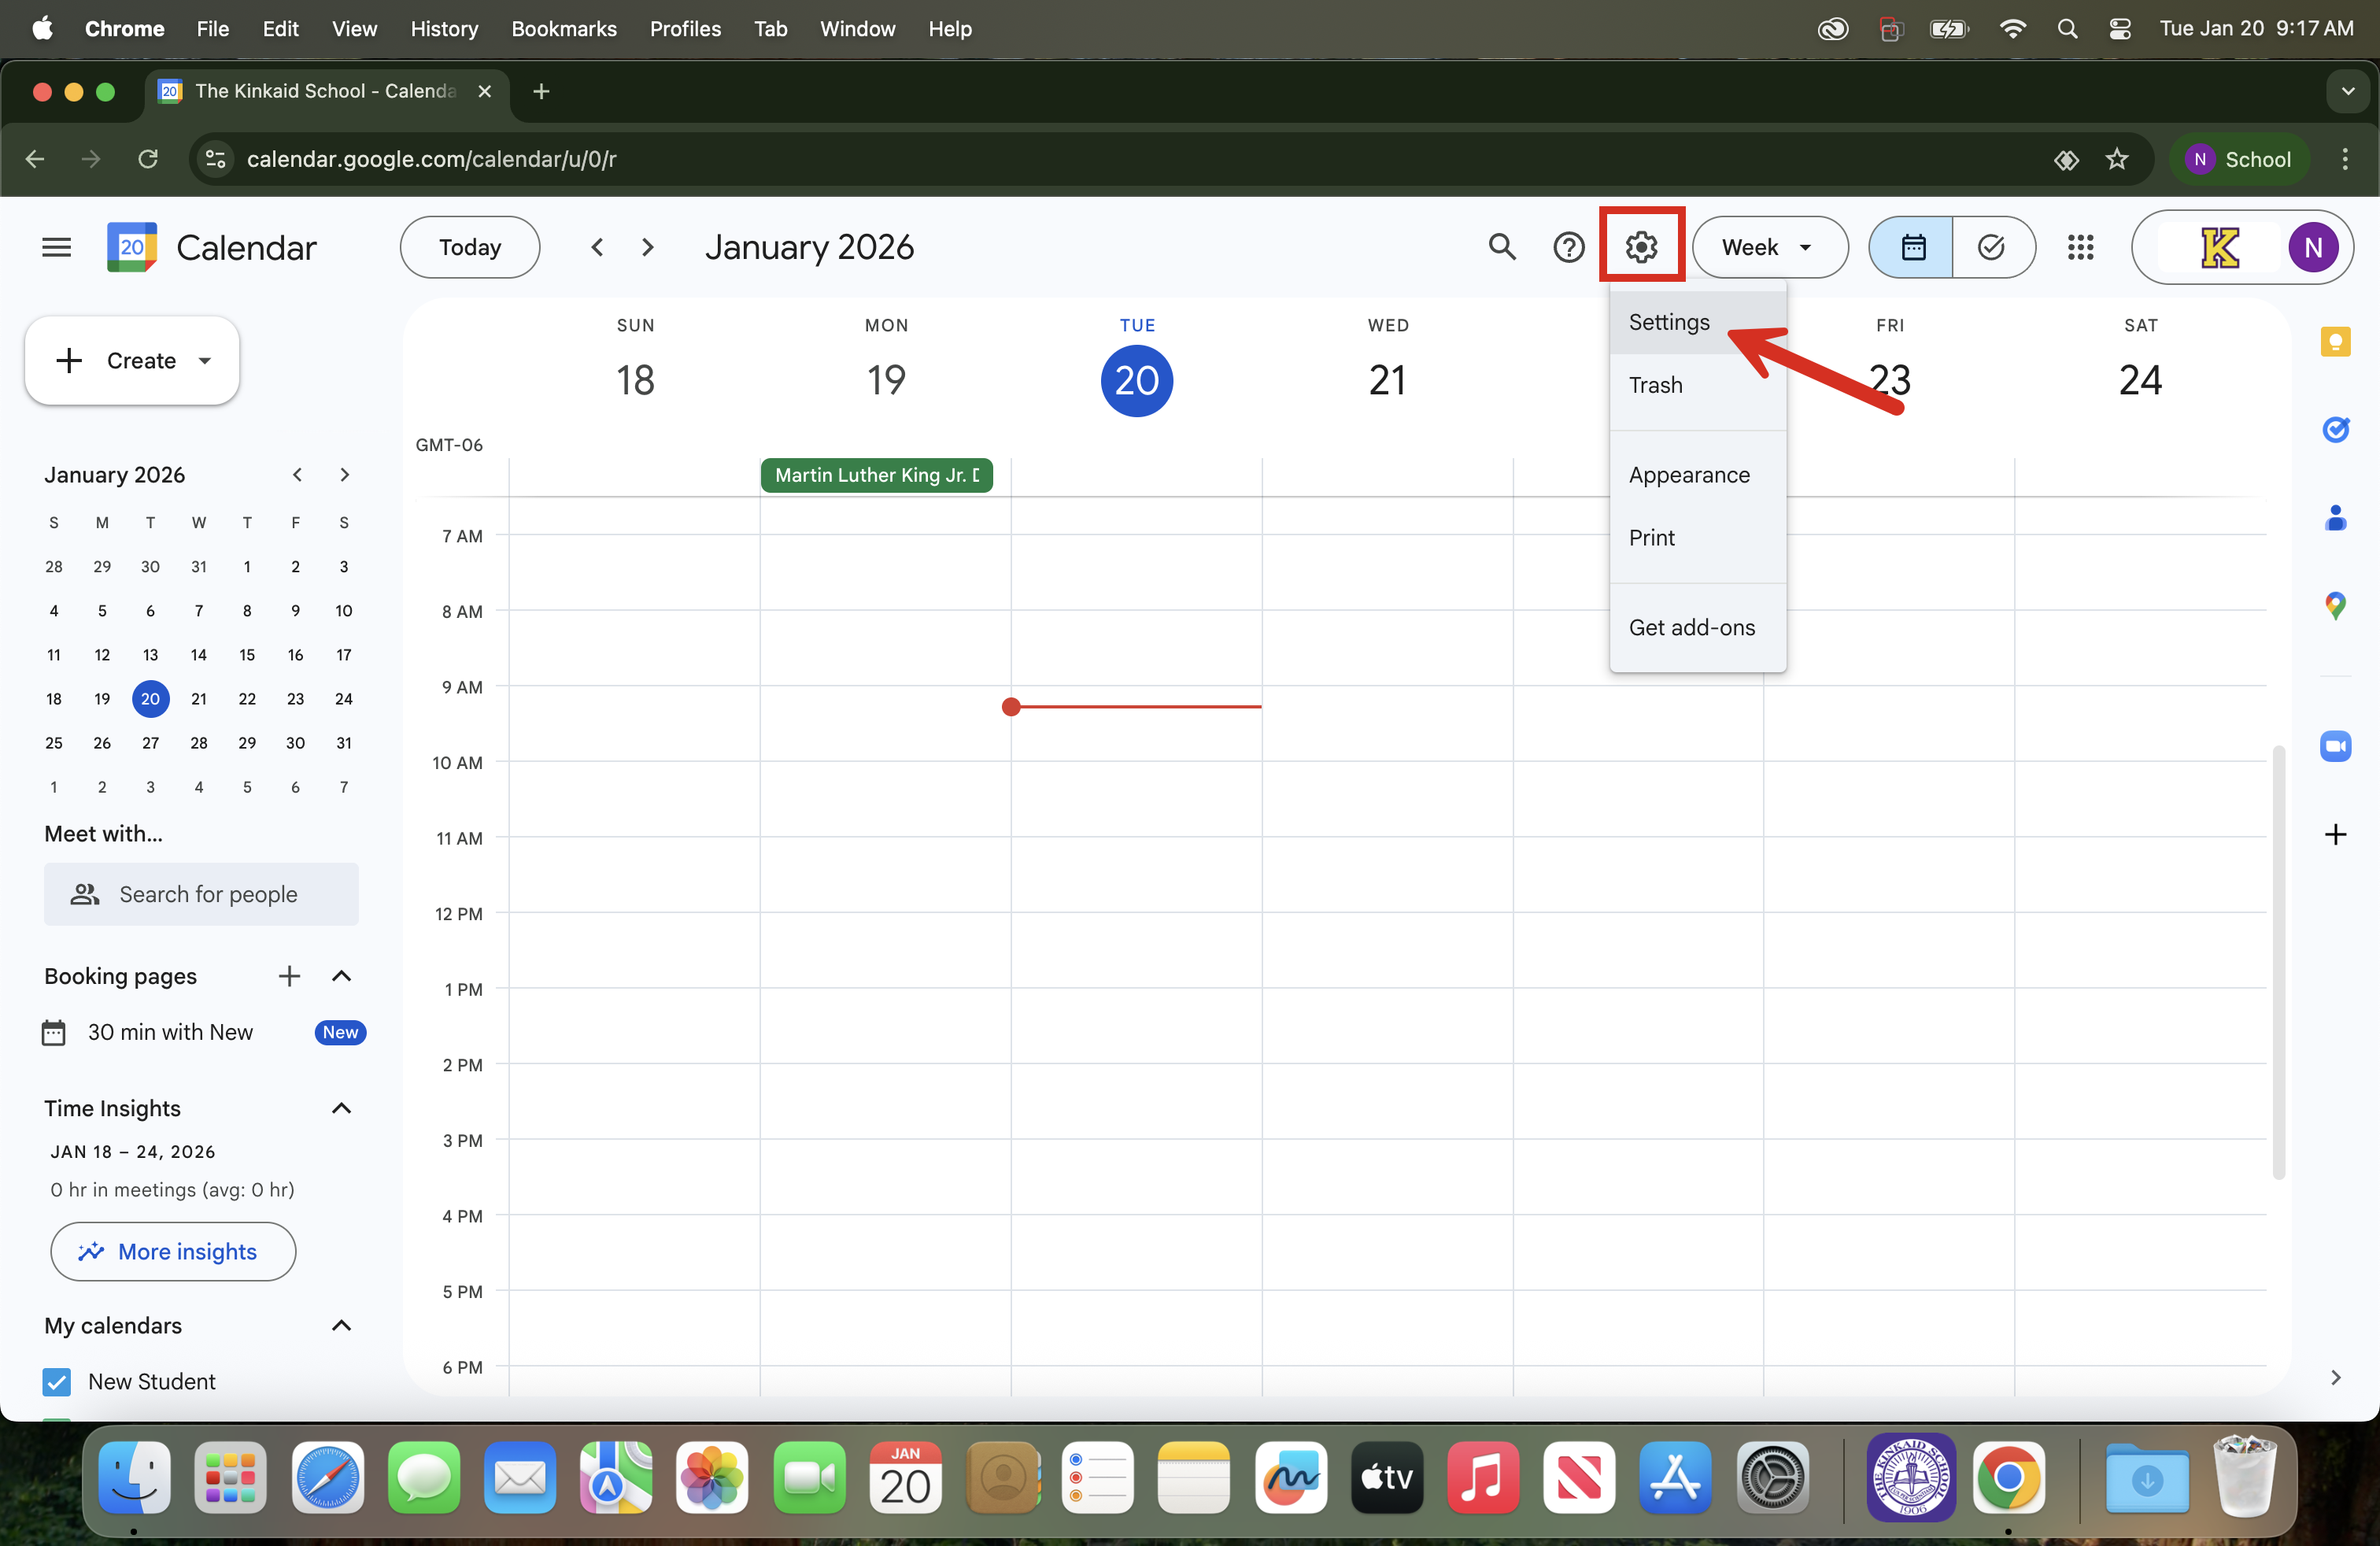Open the Support help icon
Image resolution: width=2380 pixels, height=1546 pixels.
(1568, 247)
